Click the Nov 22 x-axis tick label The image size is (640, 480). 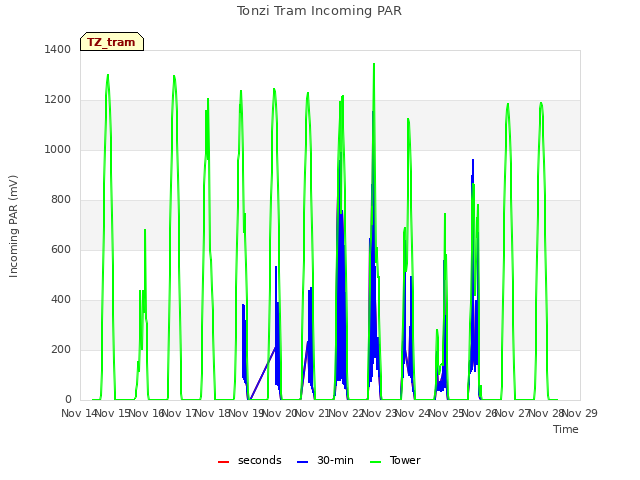[x=347, y=413]
